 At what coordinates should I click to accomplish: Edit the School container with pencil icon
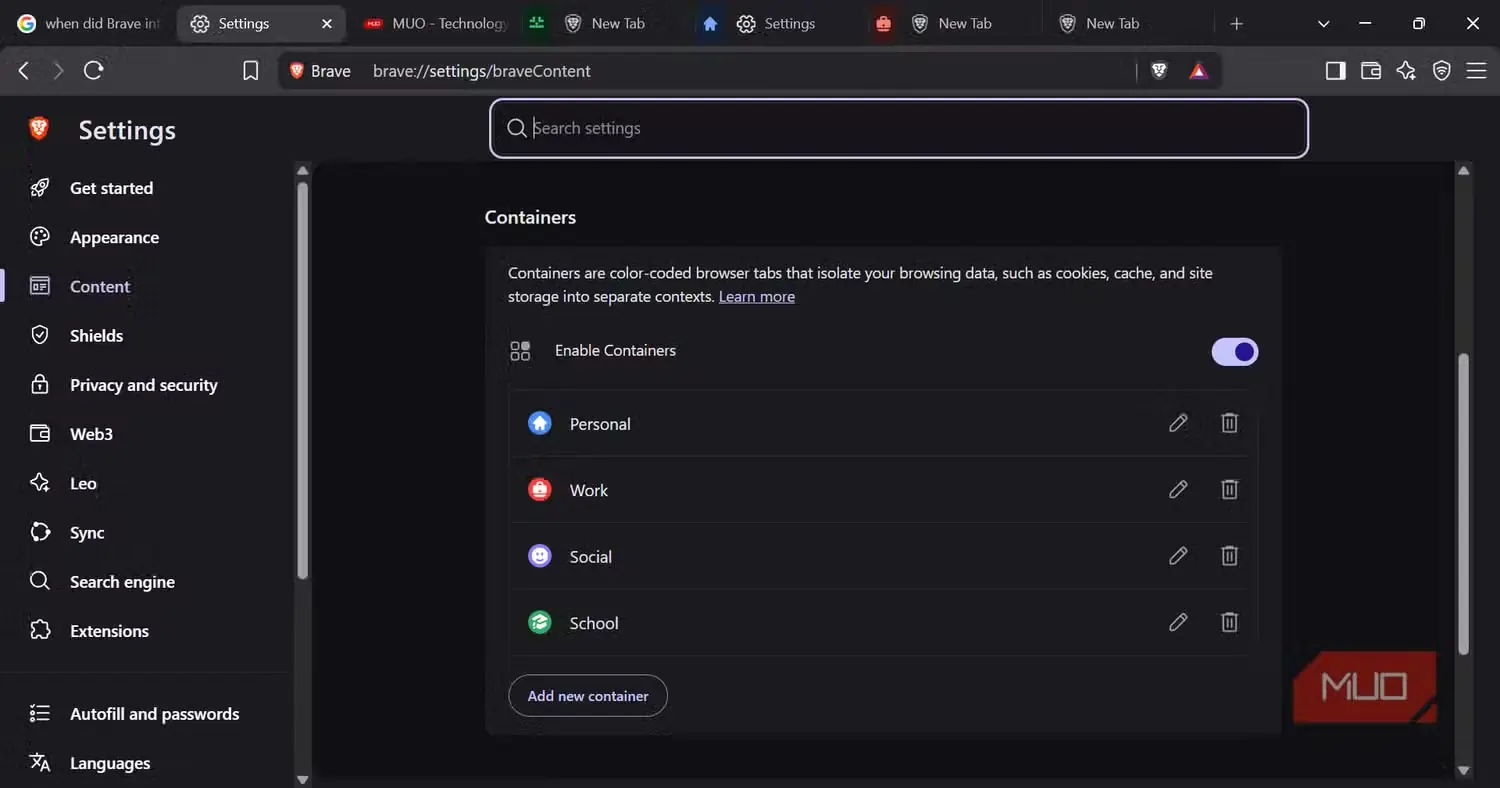(x=1178, y=622)
